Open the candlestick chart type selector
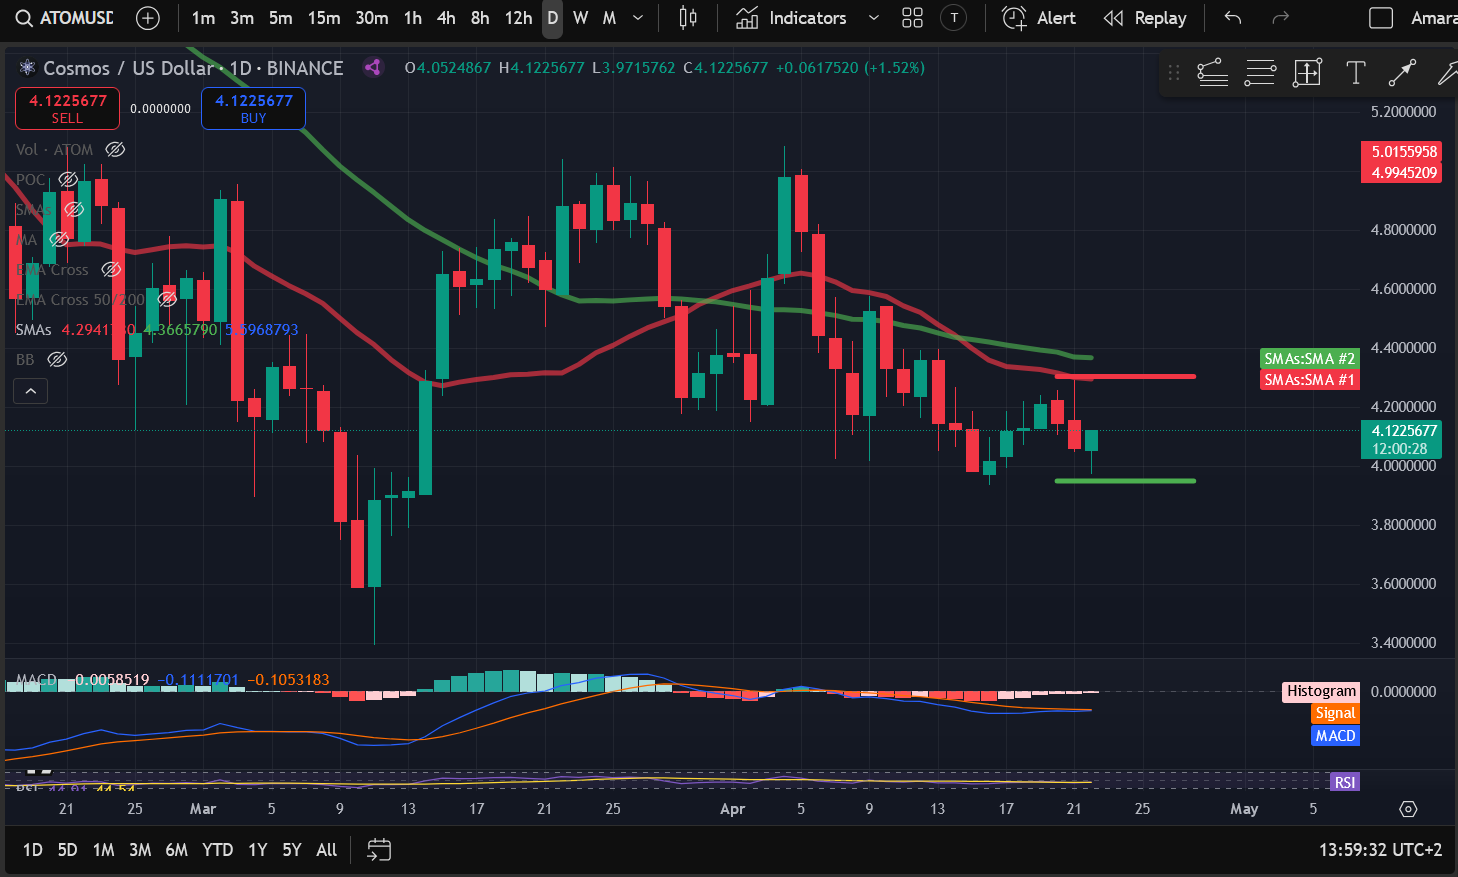The height and width of the screenshot is (877, 1458). [x=688, y=18]
